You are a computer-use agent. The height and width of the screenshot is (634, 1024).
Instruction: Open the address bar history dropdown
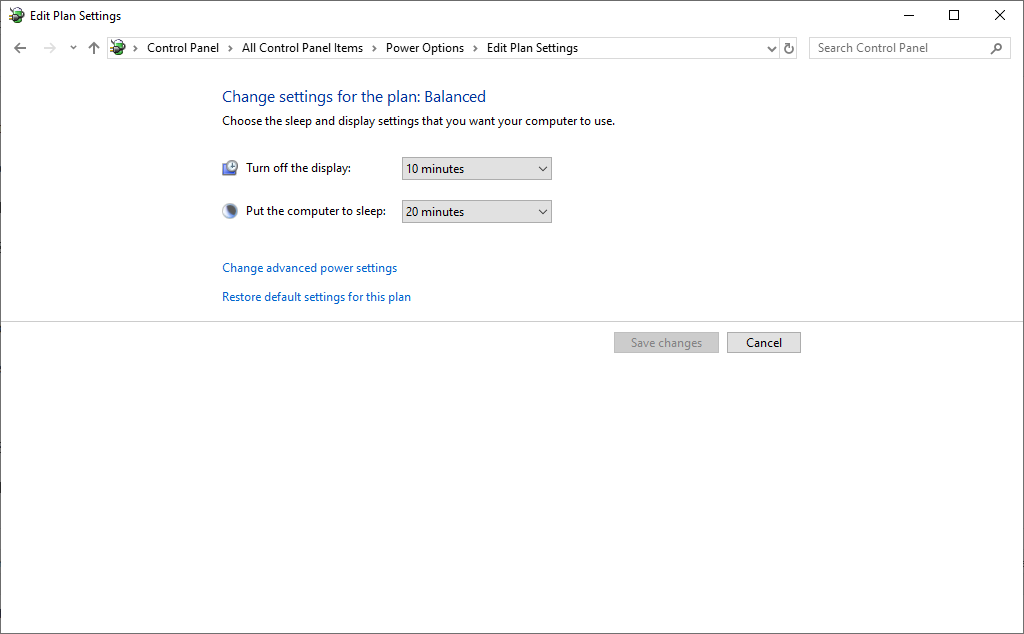(771, 48)
